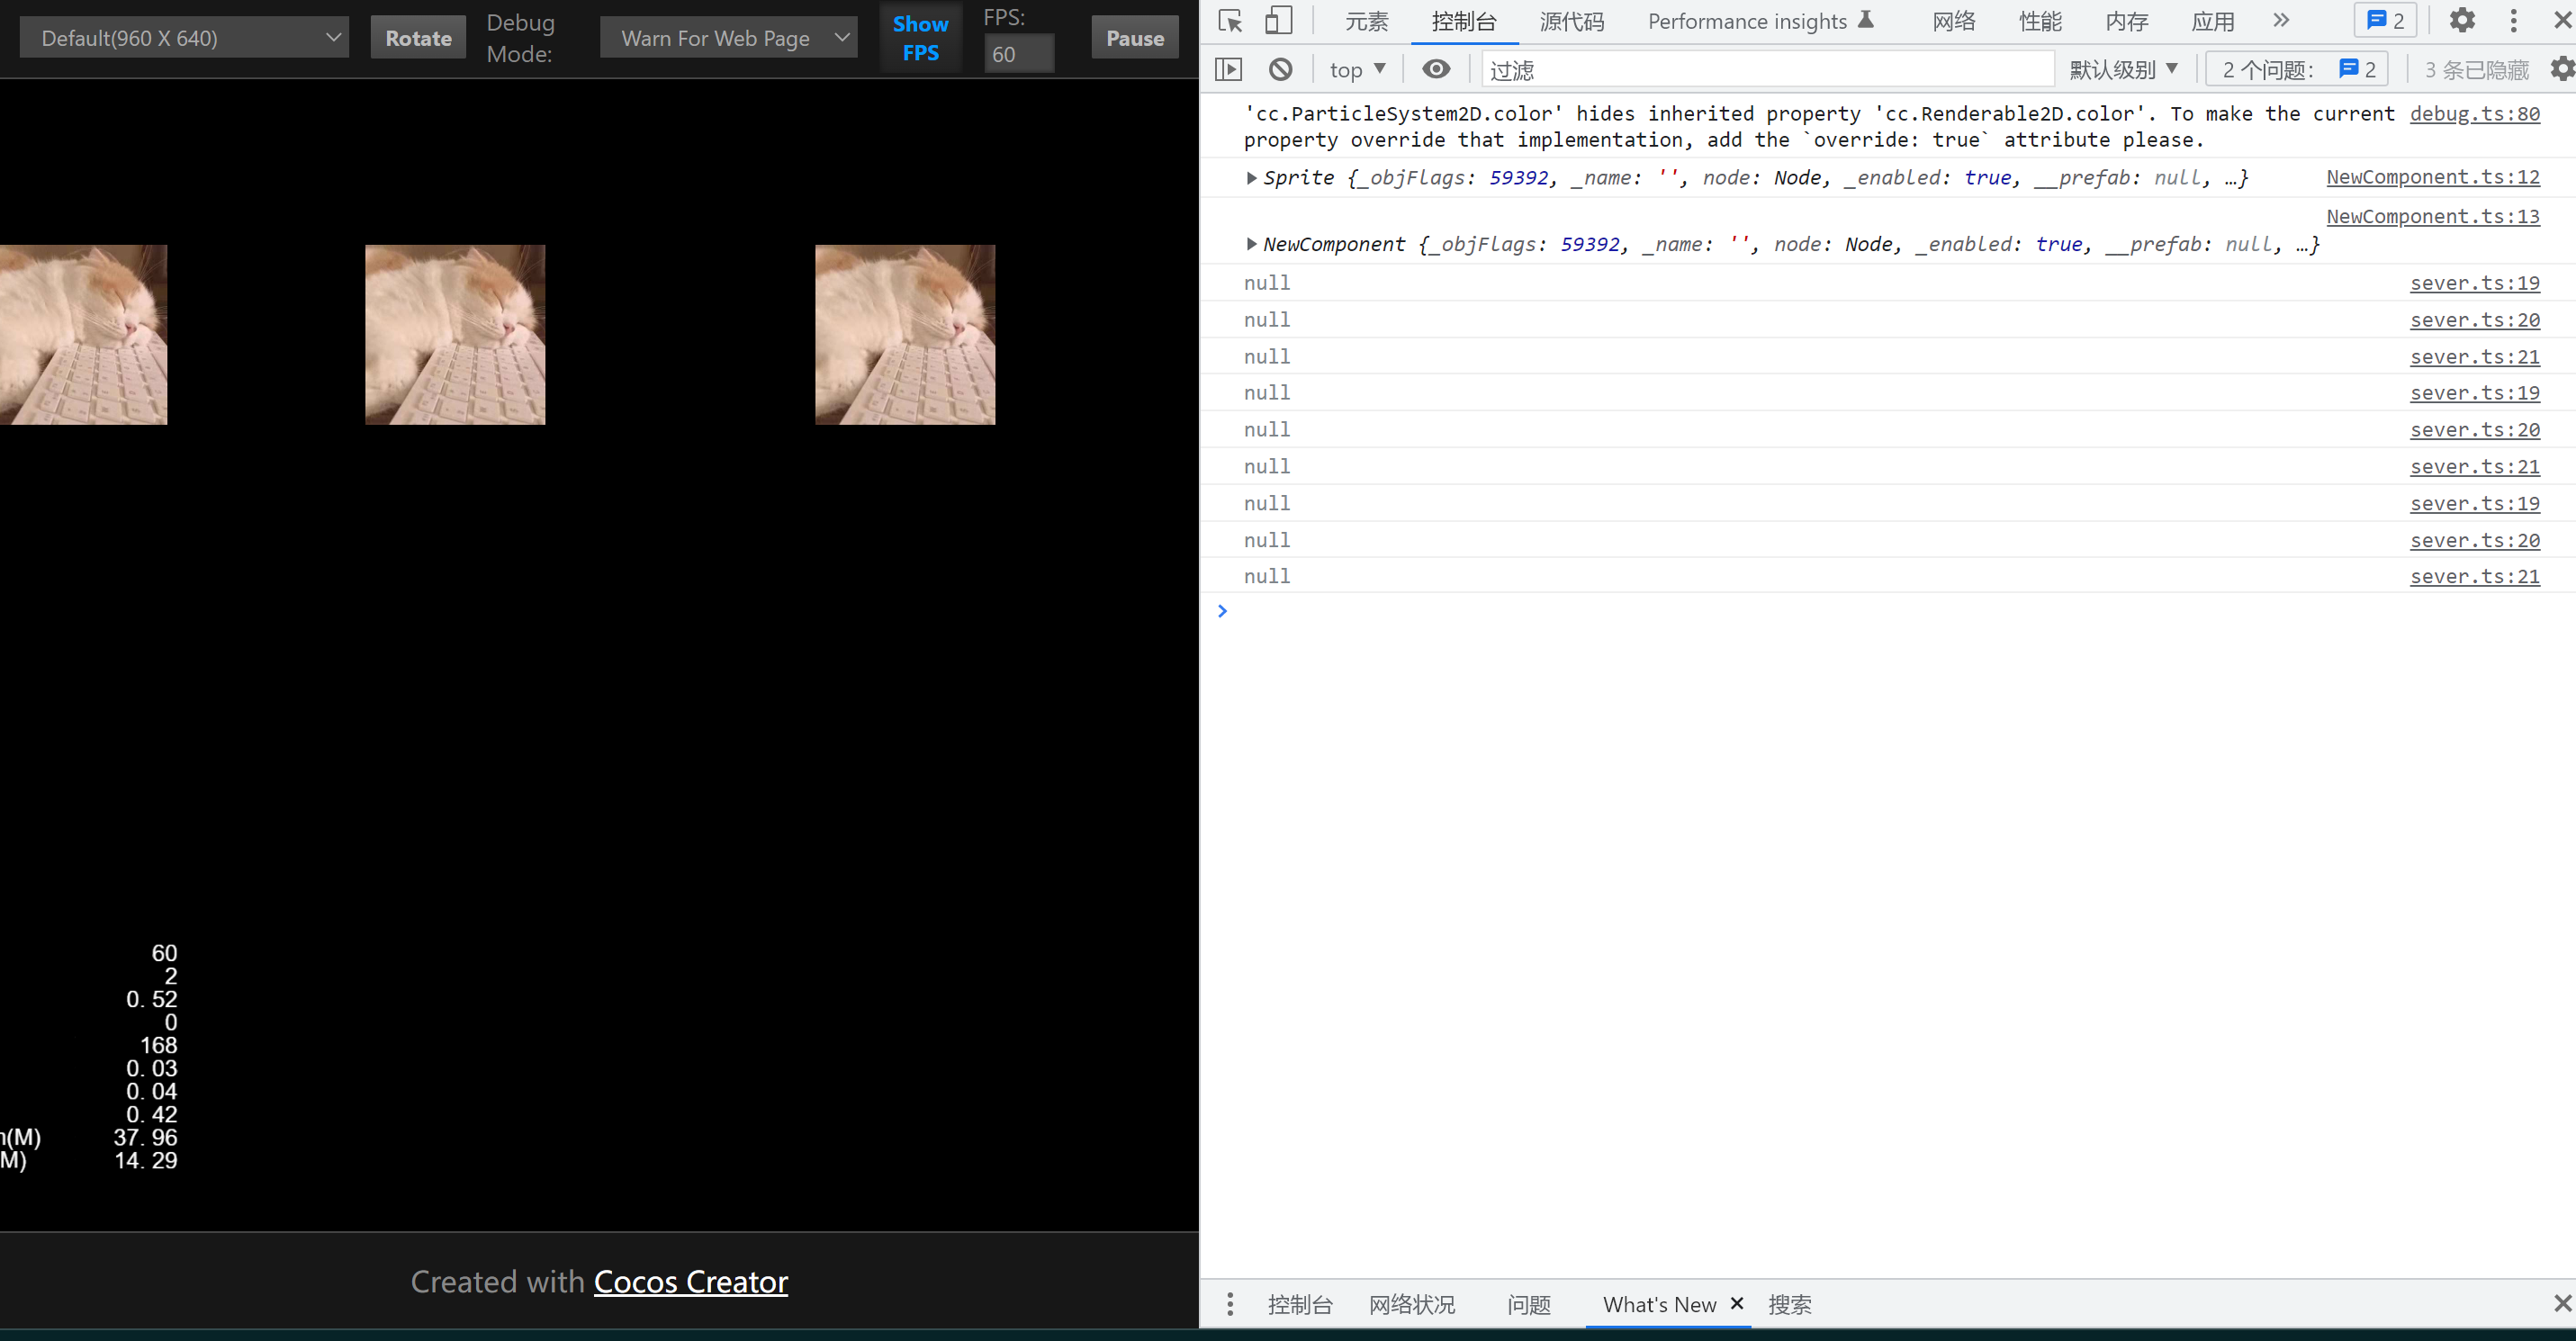This screenshot has width=2576, height=1341.
Task: Click the inspect element picker icon
Action: [1230, 21]
